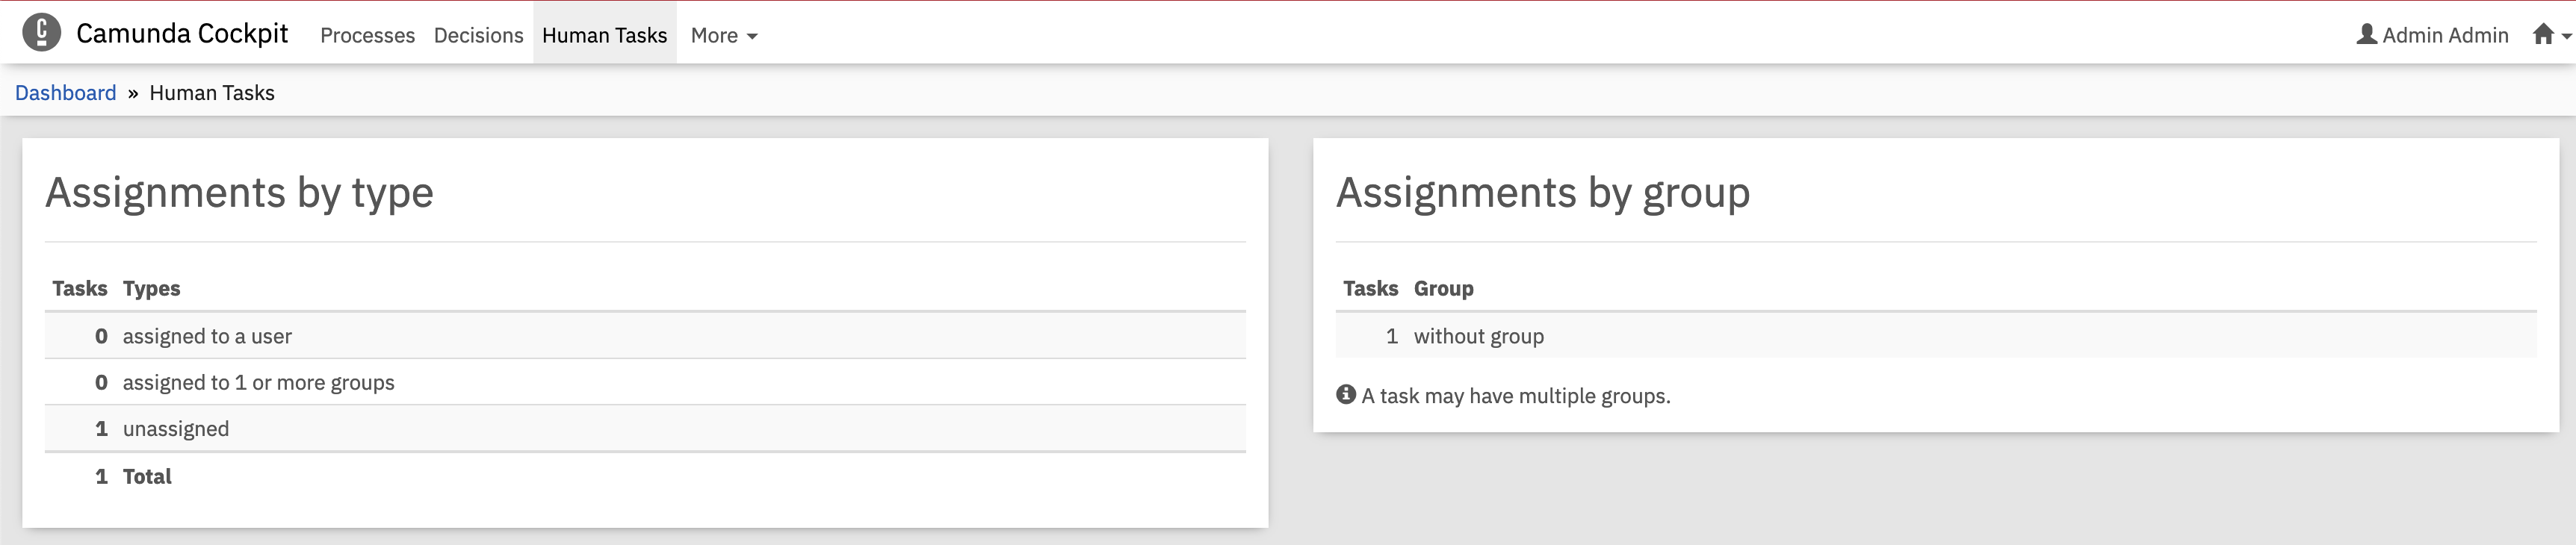Click the Camunda logo icon
This screenshot has width=2576, height=545.
point(41,33)
